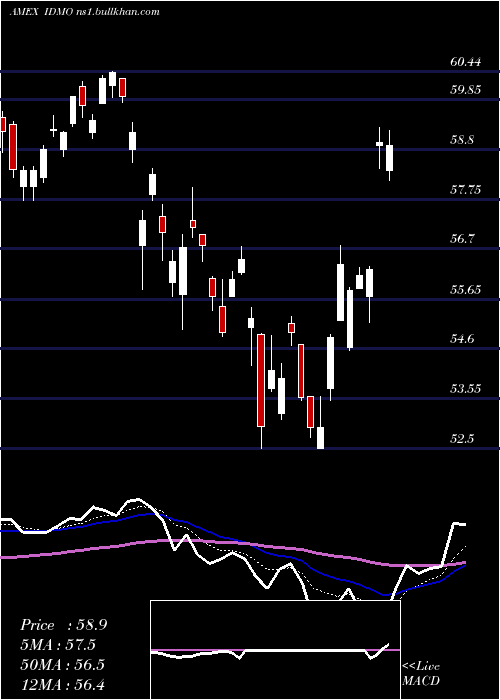Click the Price : 58.9 readout
Image resolution: width=500 pixels, height=700 pixels.
coord(63,625)
